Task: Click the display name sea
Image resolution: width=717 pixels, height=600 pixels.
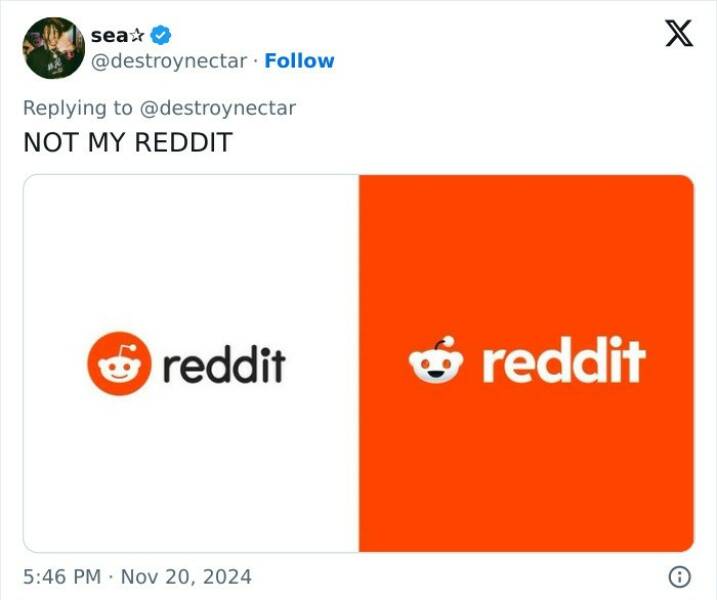Action: (x=110, y=36)
